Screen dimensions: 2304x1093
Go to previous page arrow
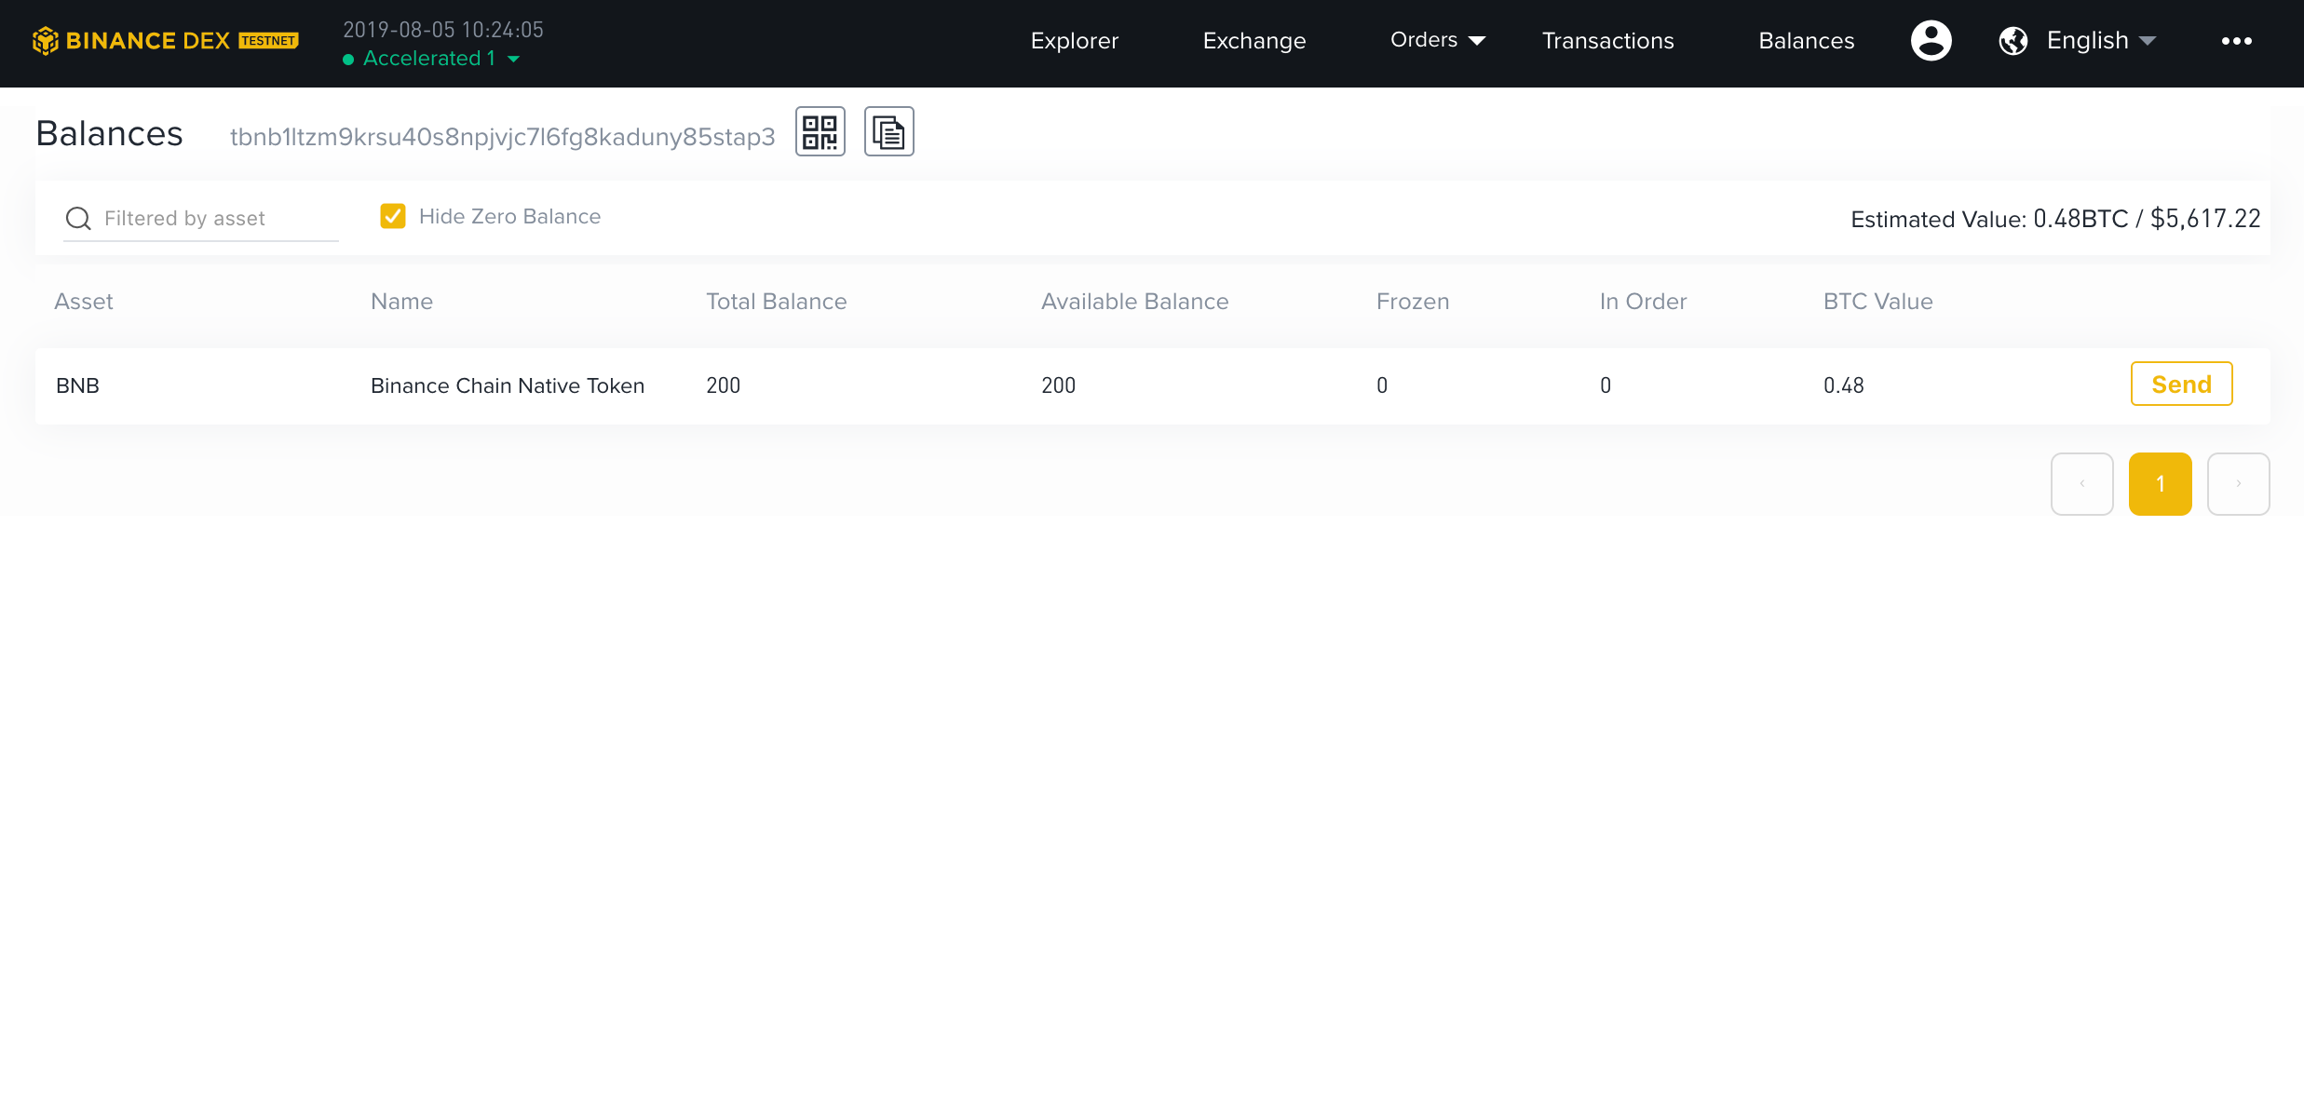[2082, 484]
